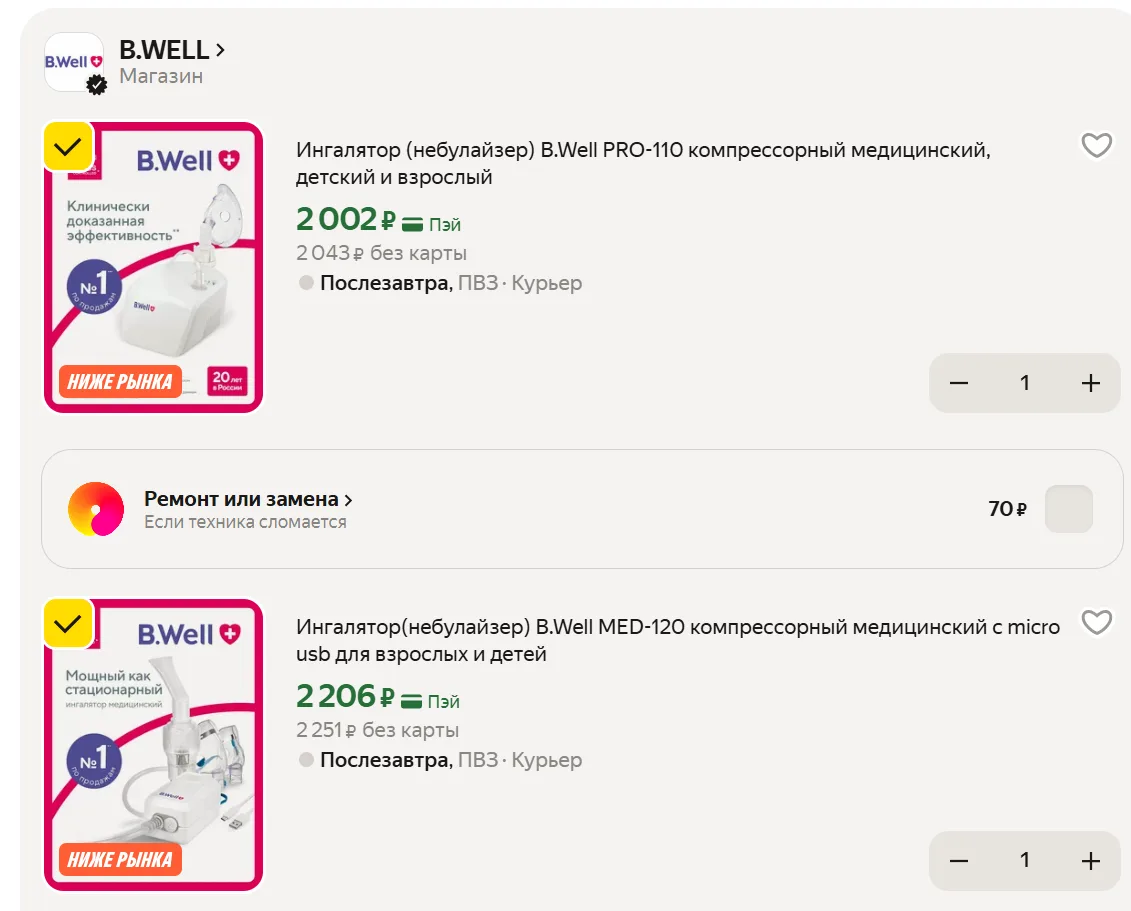Screen dimensions: 1131x911
Task: Enable the 70 ₽ repair or replacement checkbox
Action: click(1069, 509)
